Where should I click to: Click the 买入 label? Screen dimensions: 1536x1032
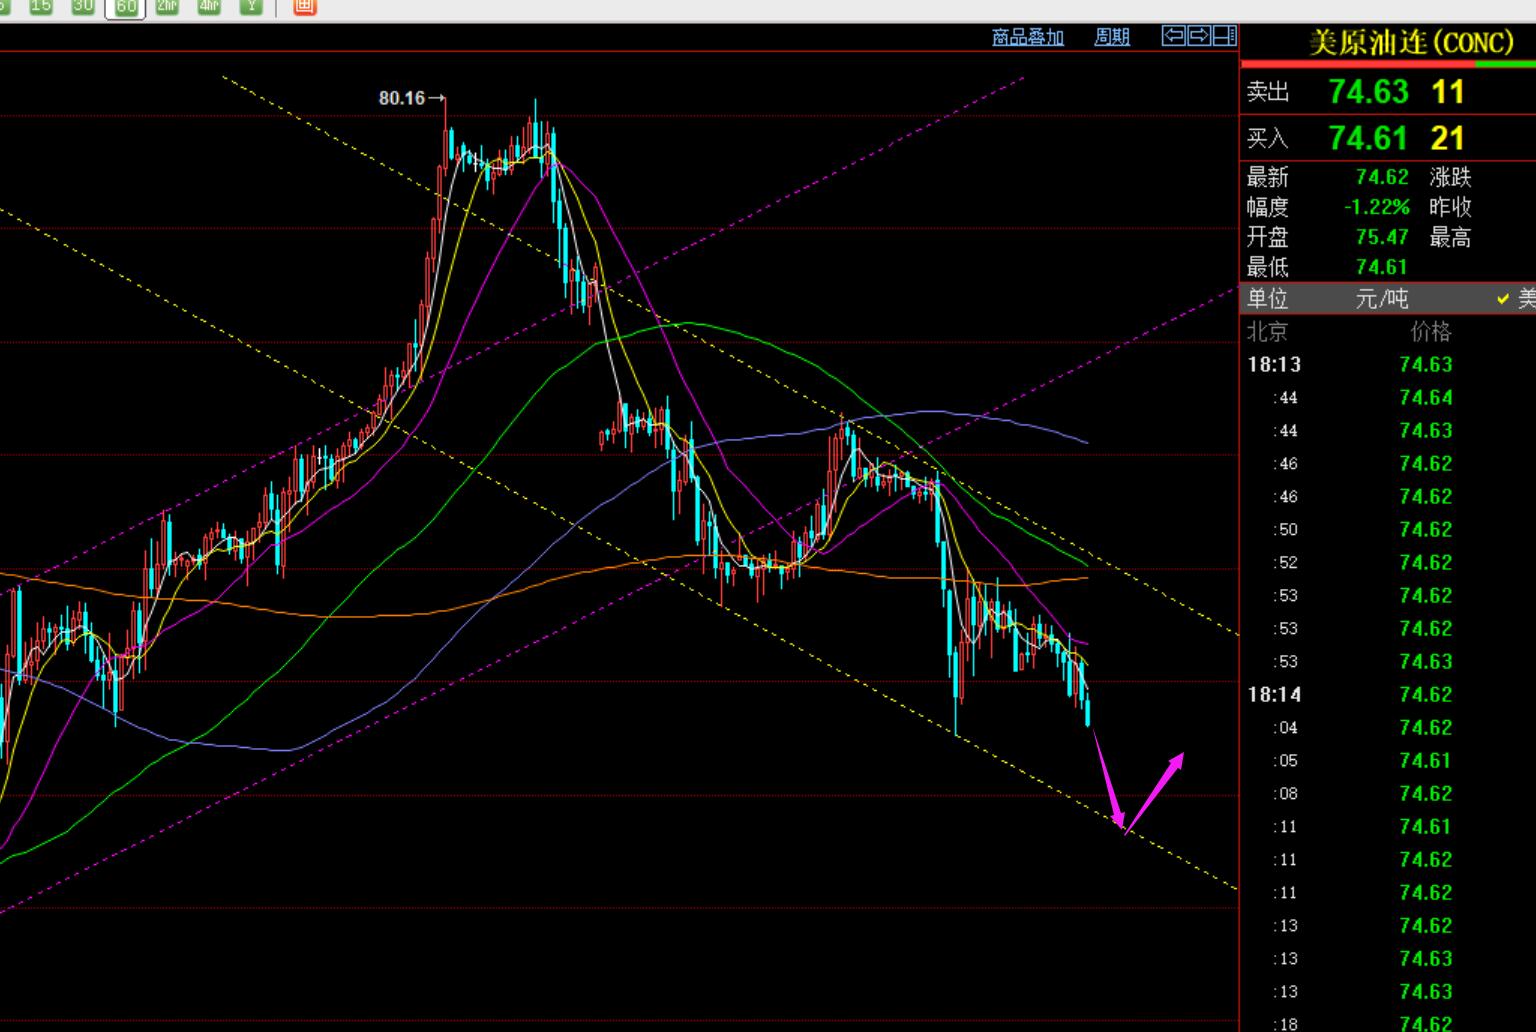1267,139
